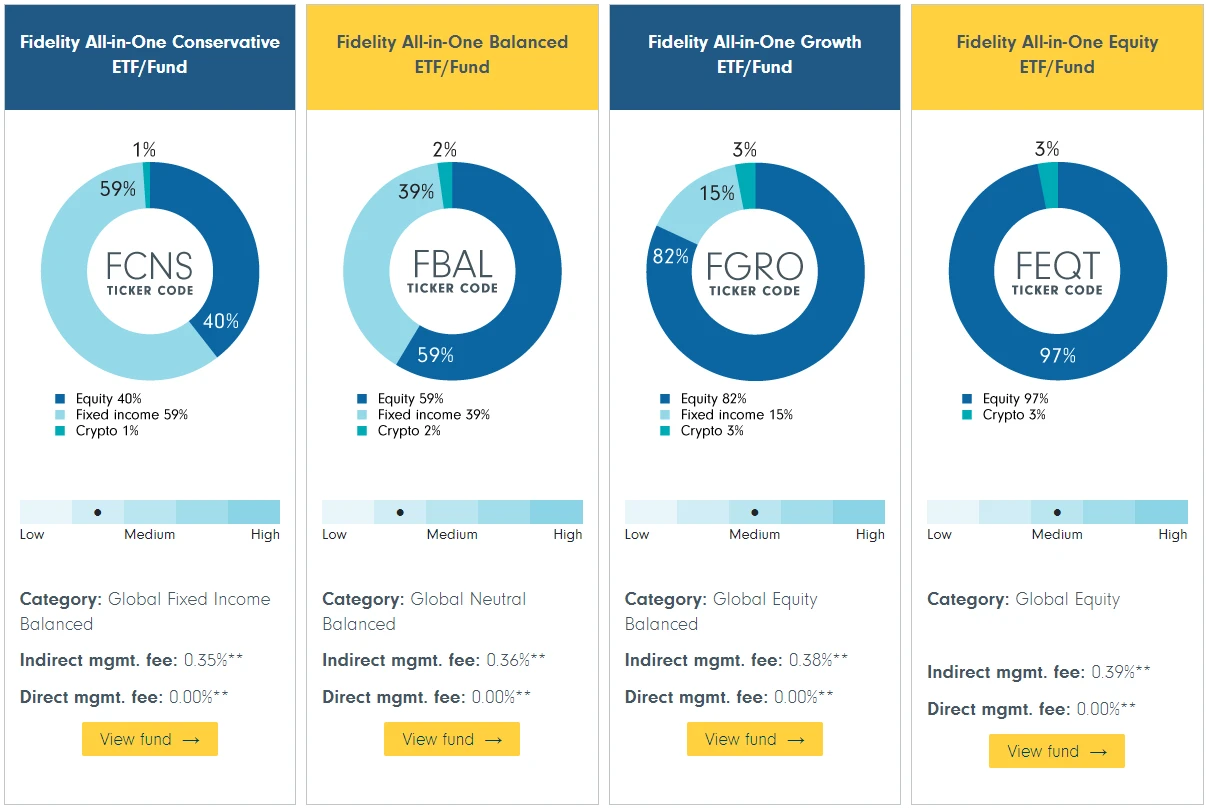Click the Equity 40% legend swatch
The height and width of the screenshot is (808, 1206).
point(62,399)
